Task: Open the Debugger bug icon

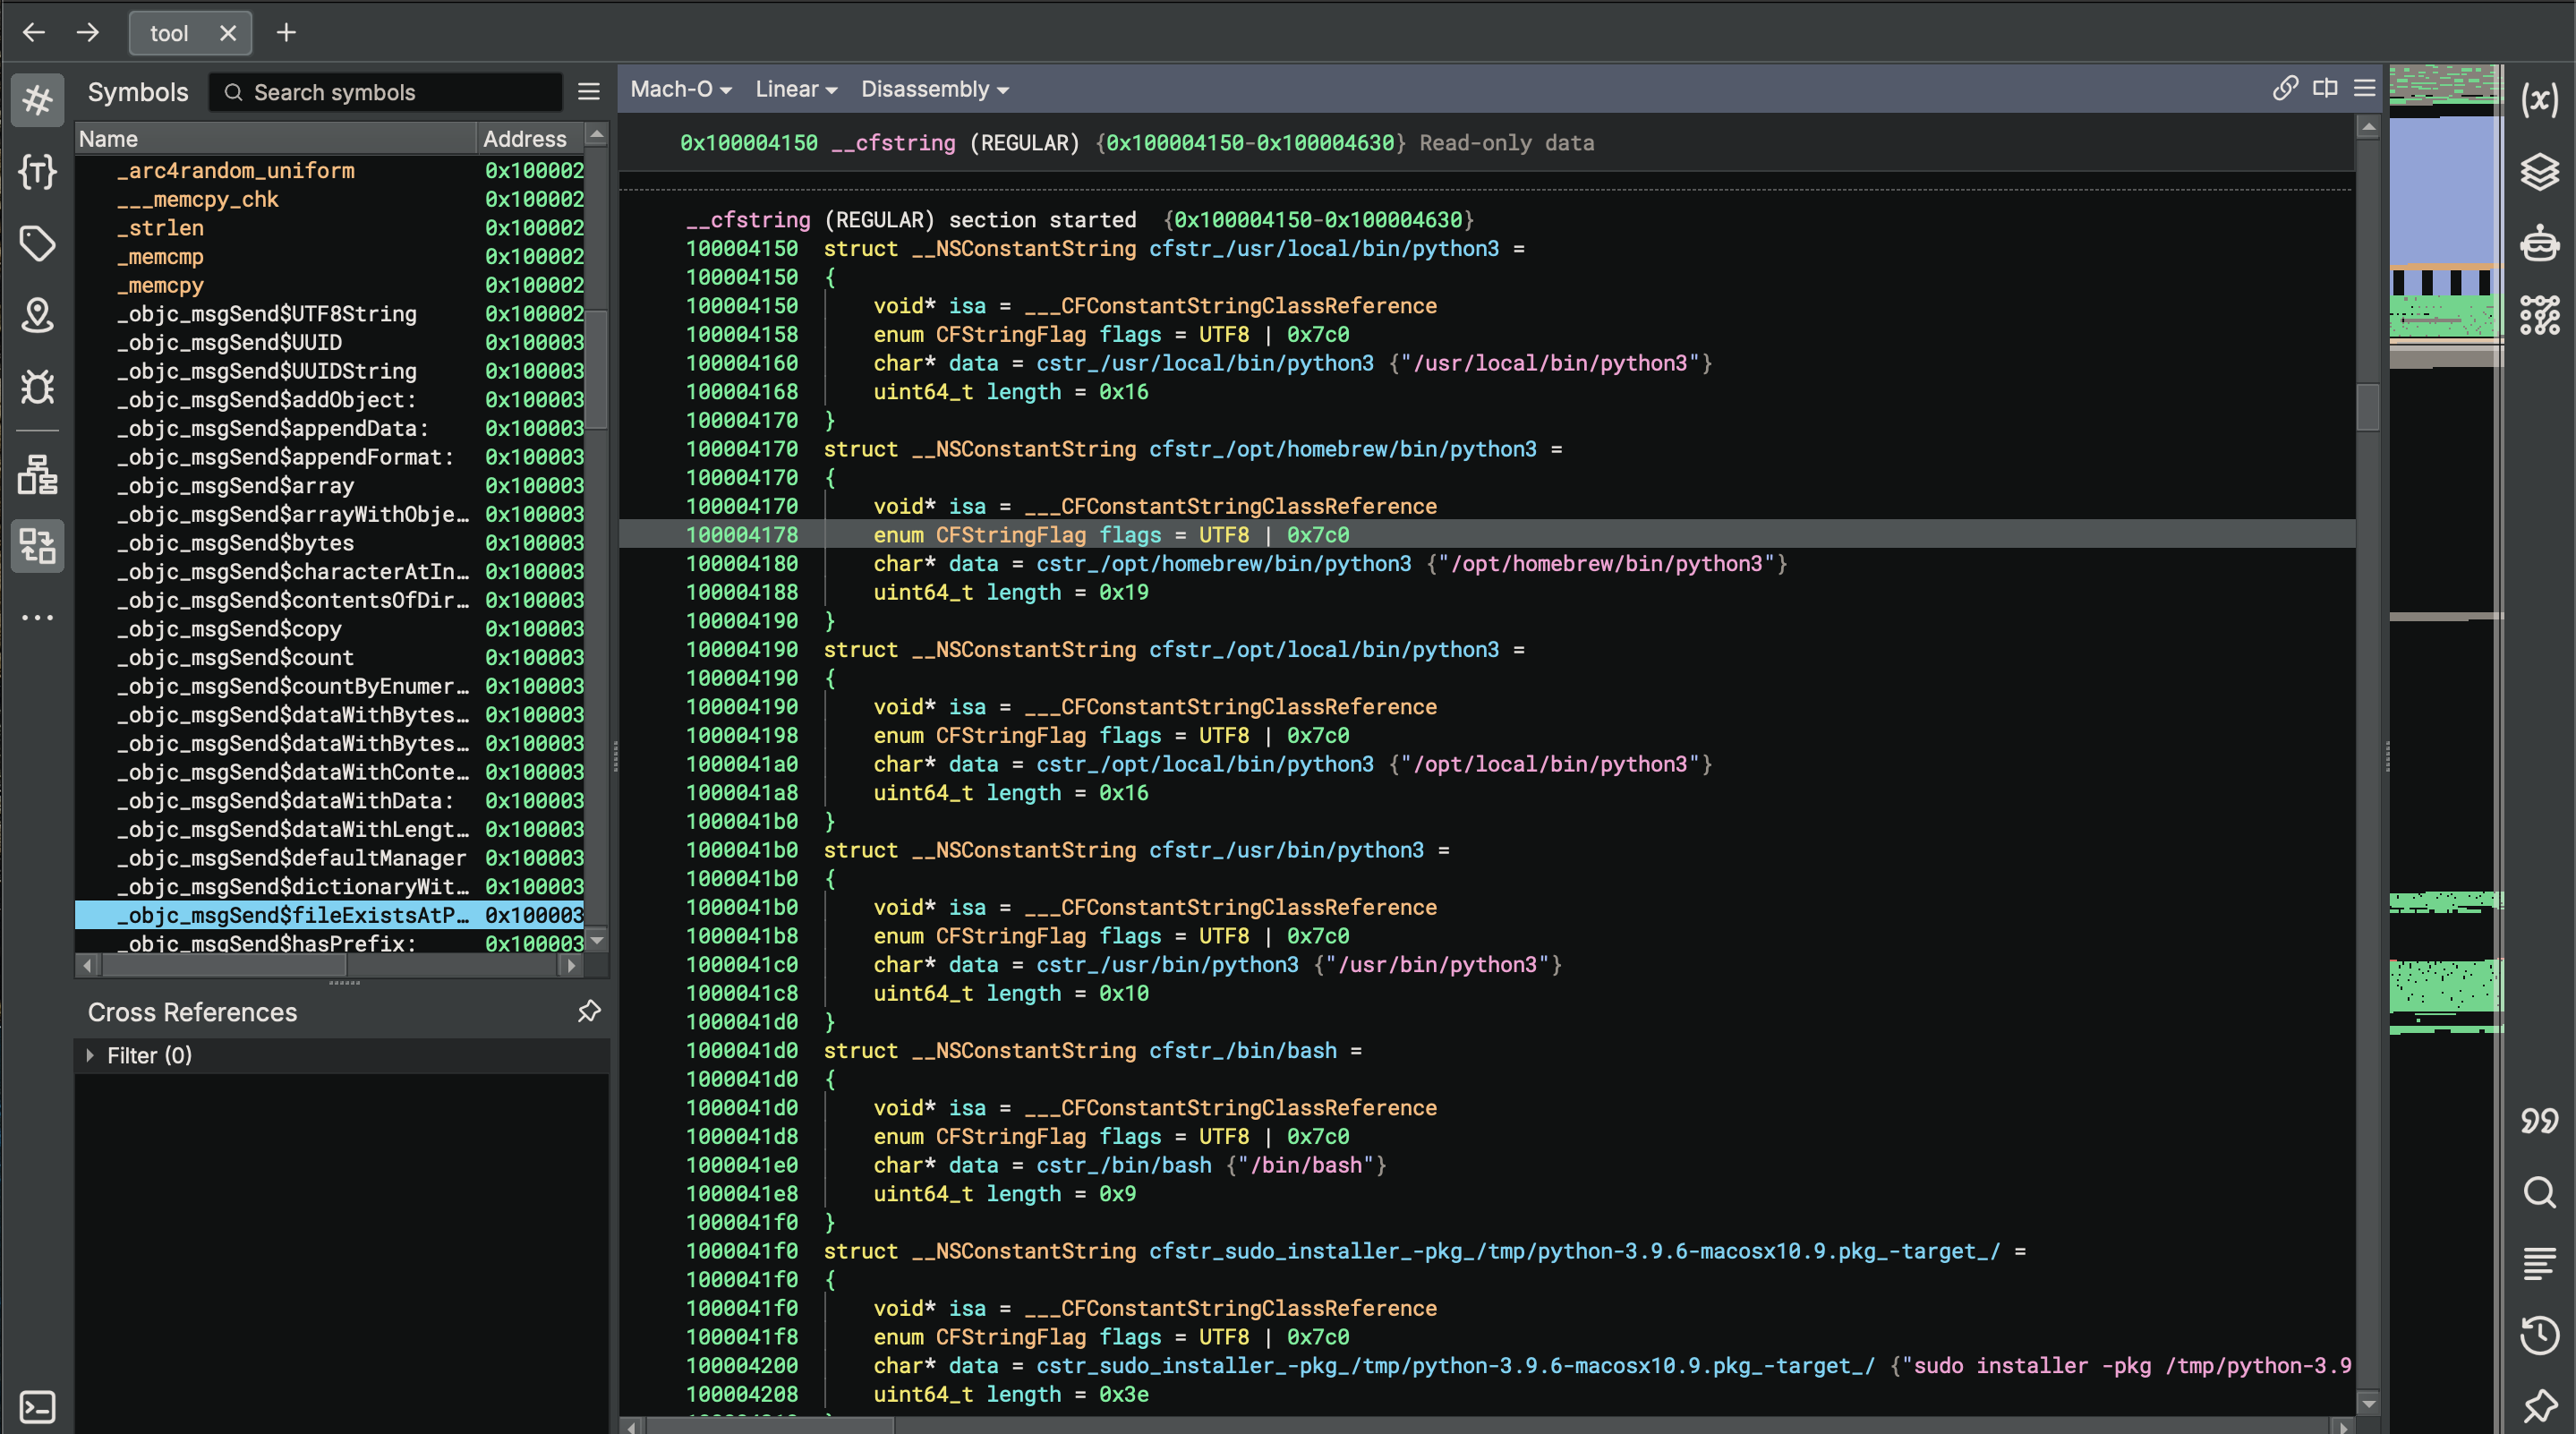Action: tap(37, 387)
